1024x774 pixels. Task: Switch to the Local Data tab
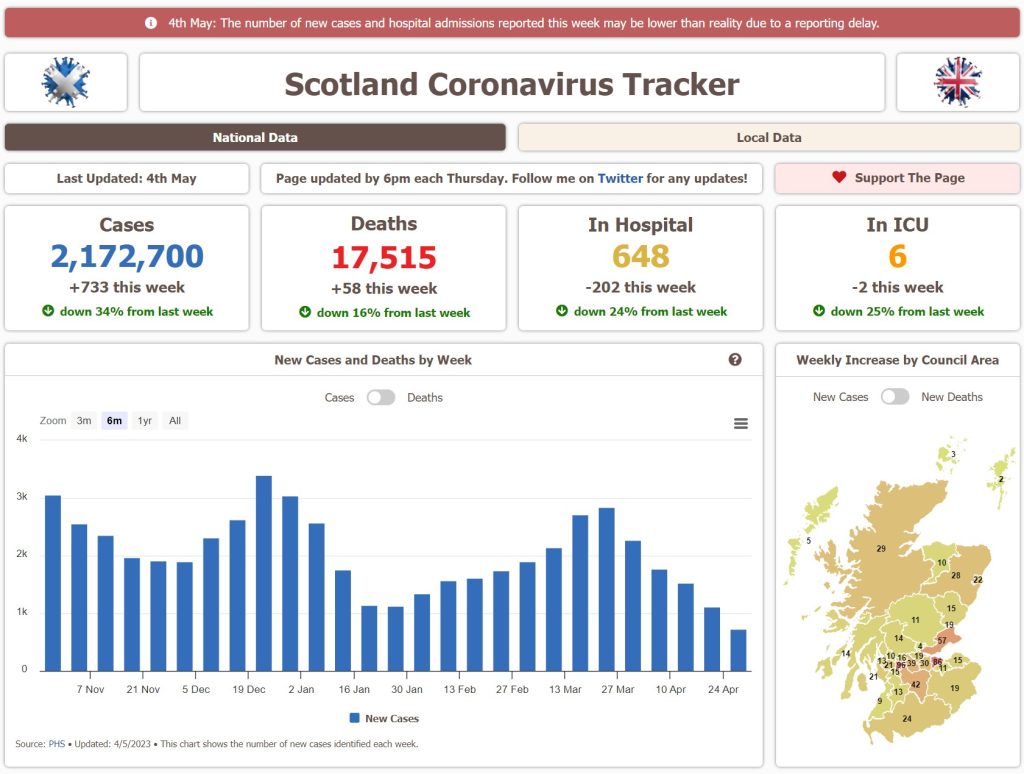pyautogui.click(x=768, y=137)
